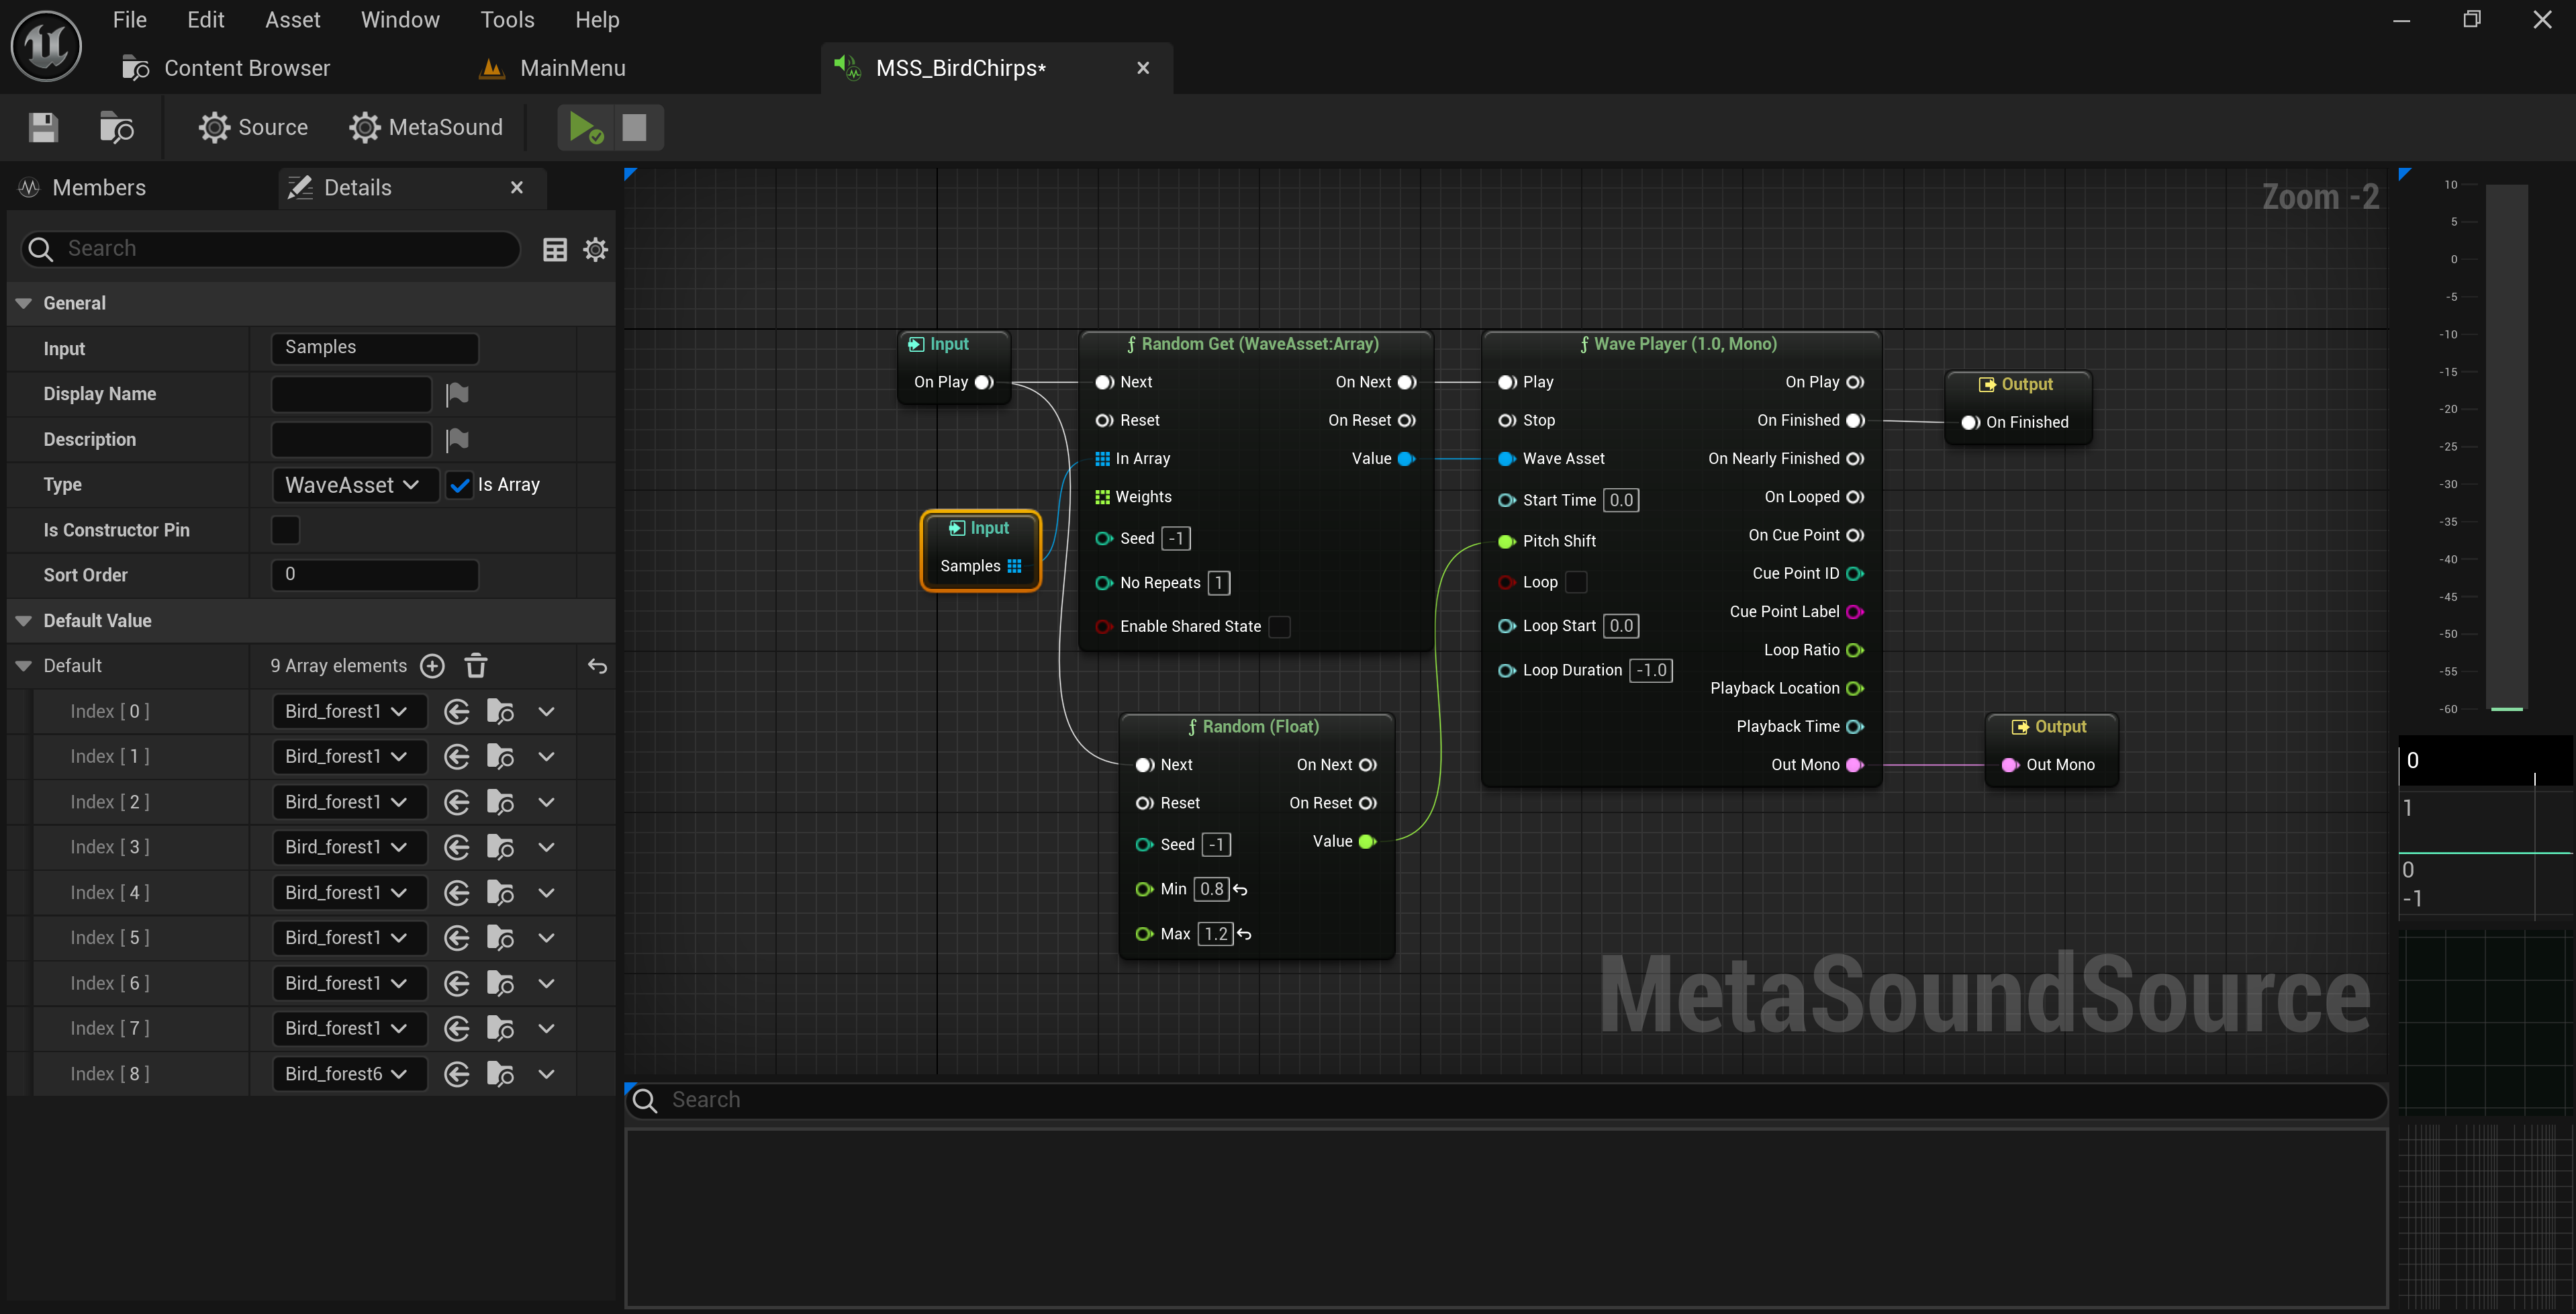Click the Description localization flag icon
The width and height of the screenshot is (2576, 1314).
coord(457,440)
